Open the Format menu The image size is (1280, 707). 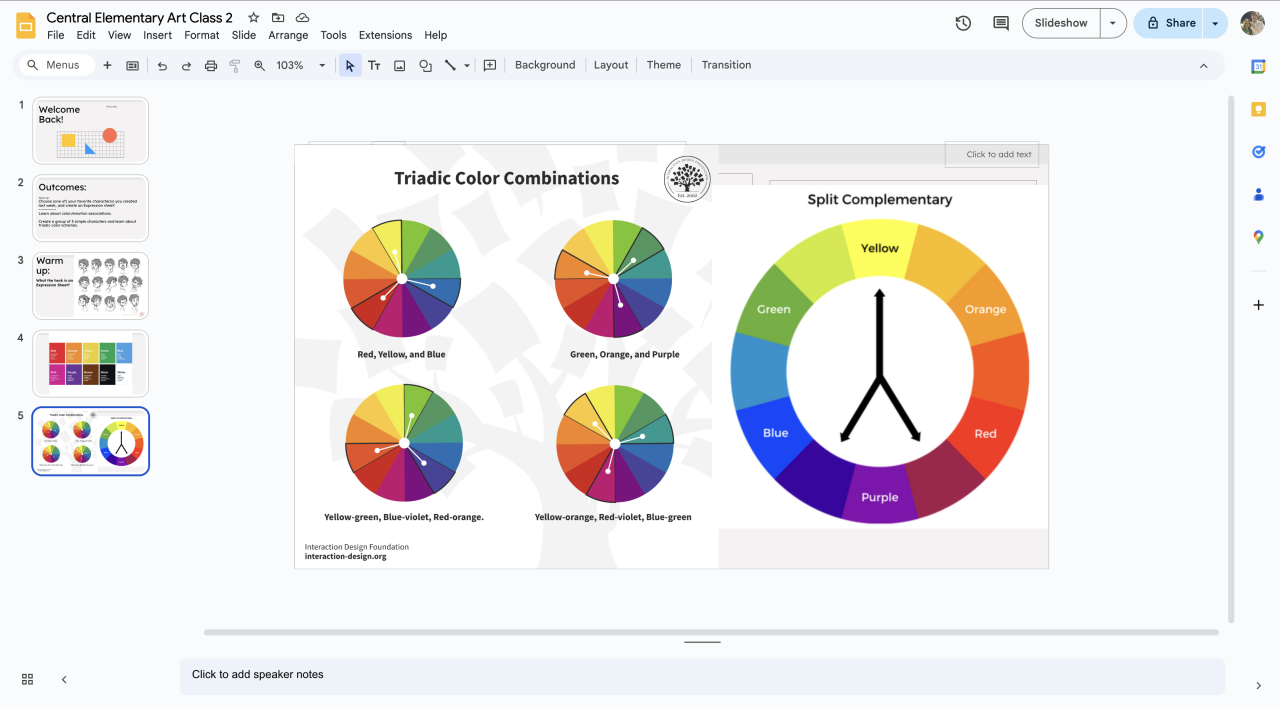pyautogui.click(x=202, y=35)
